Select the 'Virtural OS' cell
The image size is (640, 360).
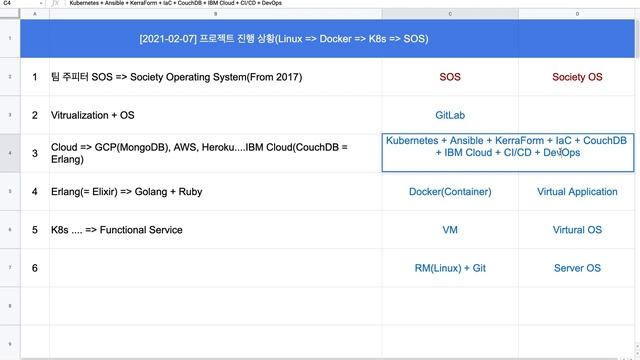coord(577,230)
